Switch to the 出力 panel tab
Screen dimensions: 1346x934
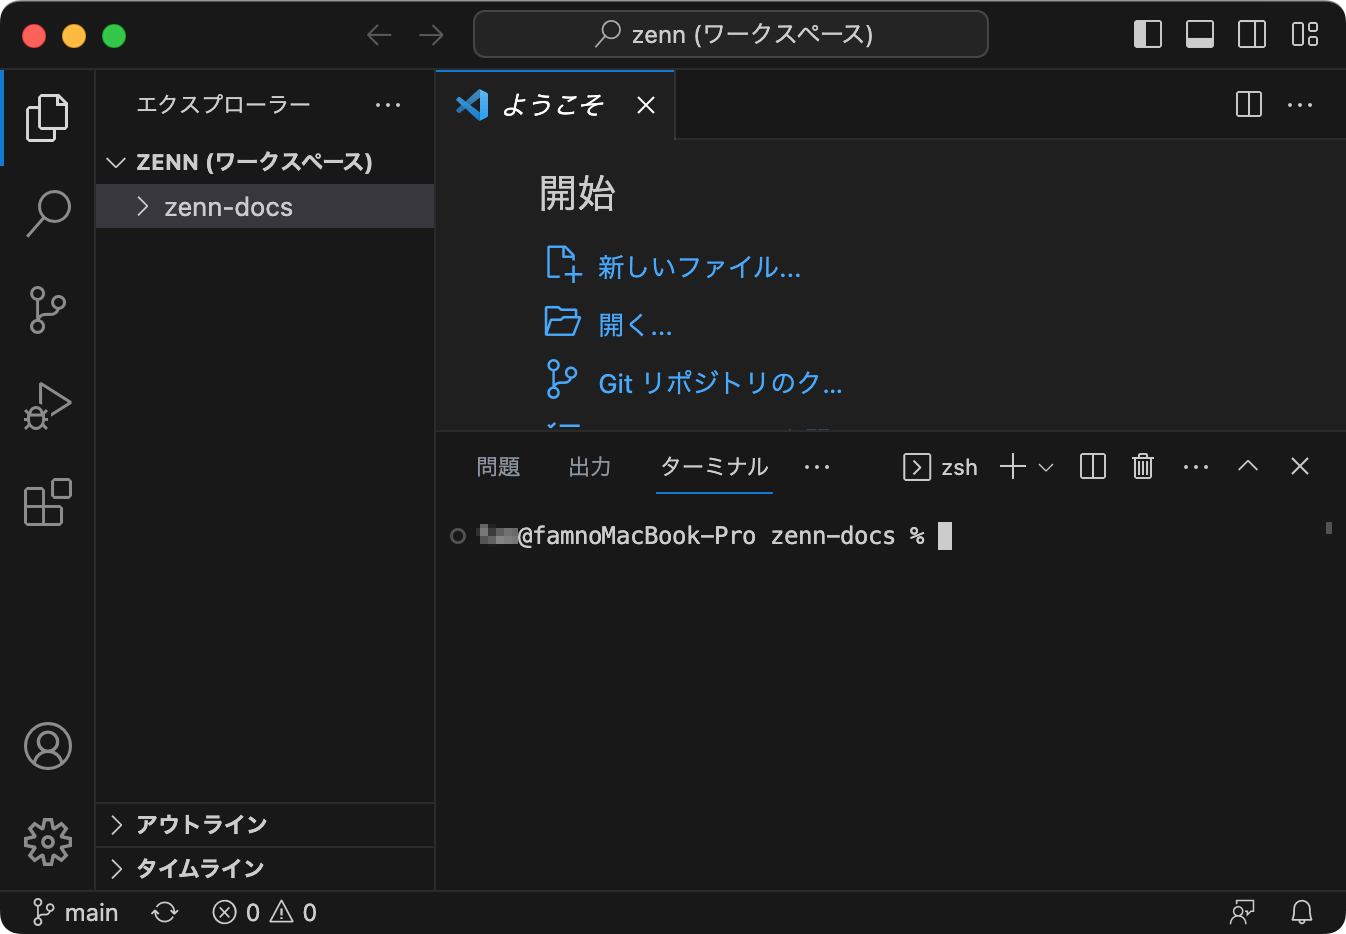pos(590,467)
